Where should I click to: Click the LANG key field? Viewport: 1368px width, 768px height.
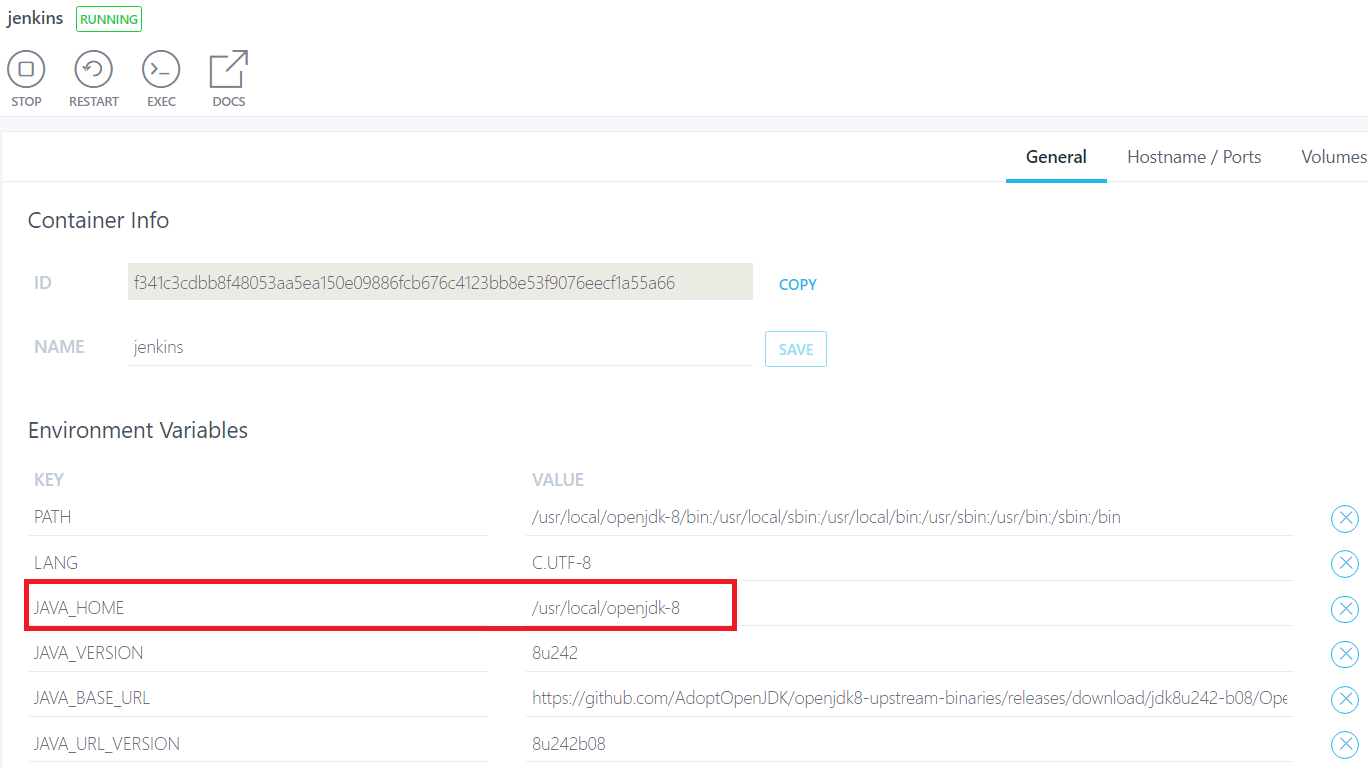coord(258,562)
